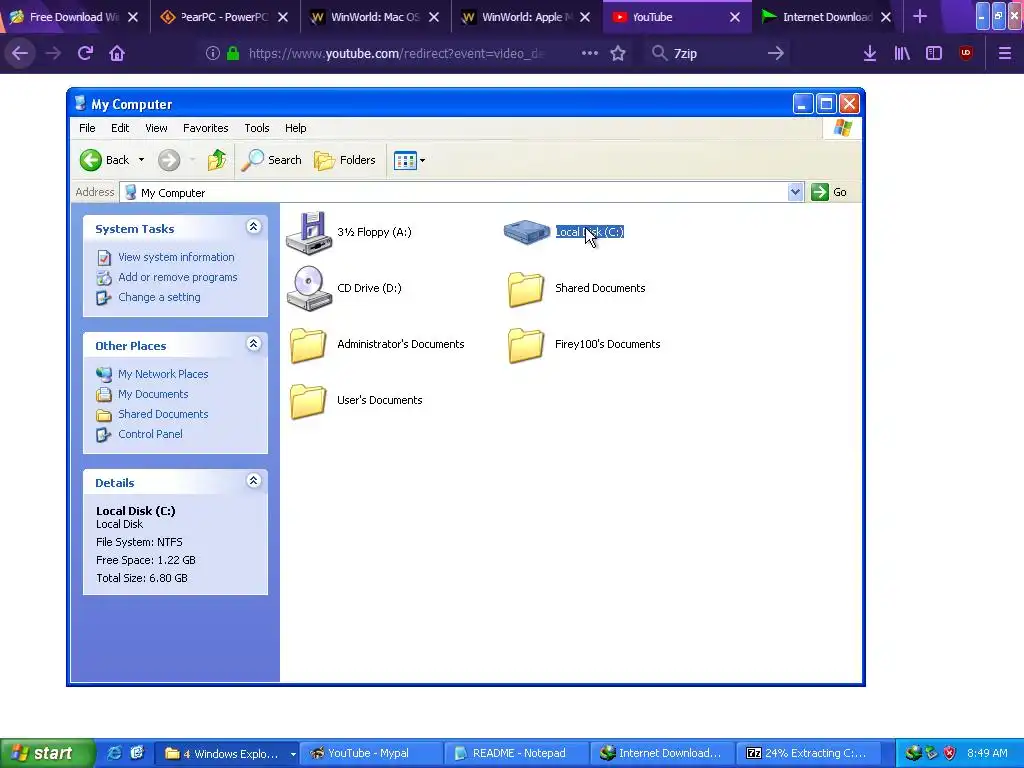Viewport: 1024px width, 768px height.
Task: Expand the Address bar dropdown
Action: (795, 192)
